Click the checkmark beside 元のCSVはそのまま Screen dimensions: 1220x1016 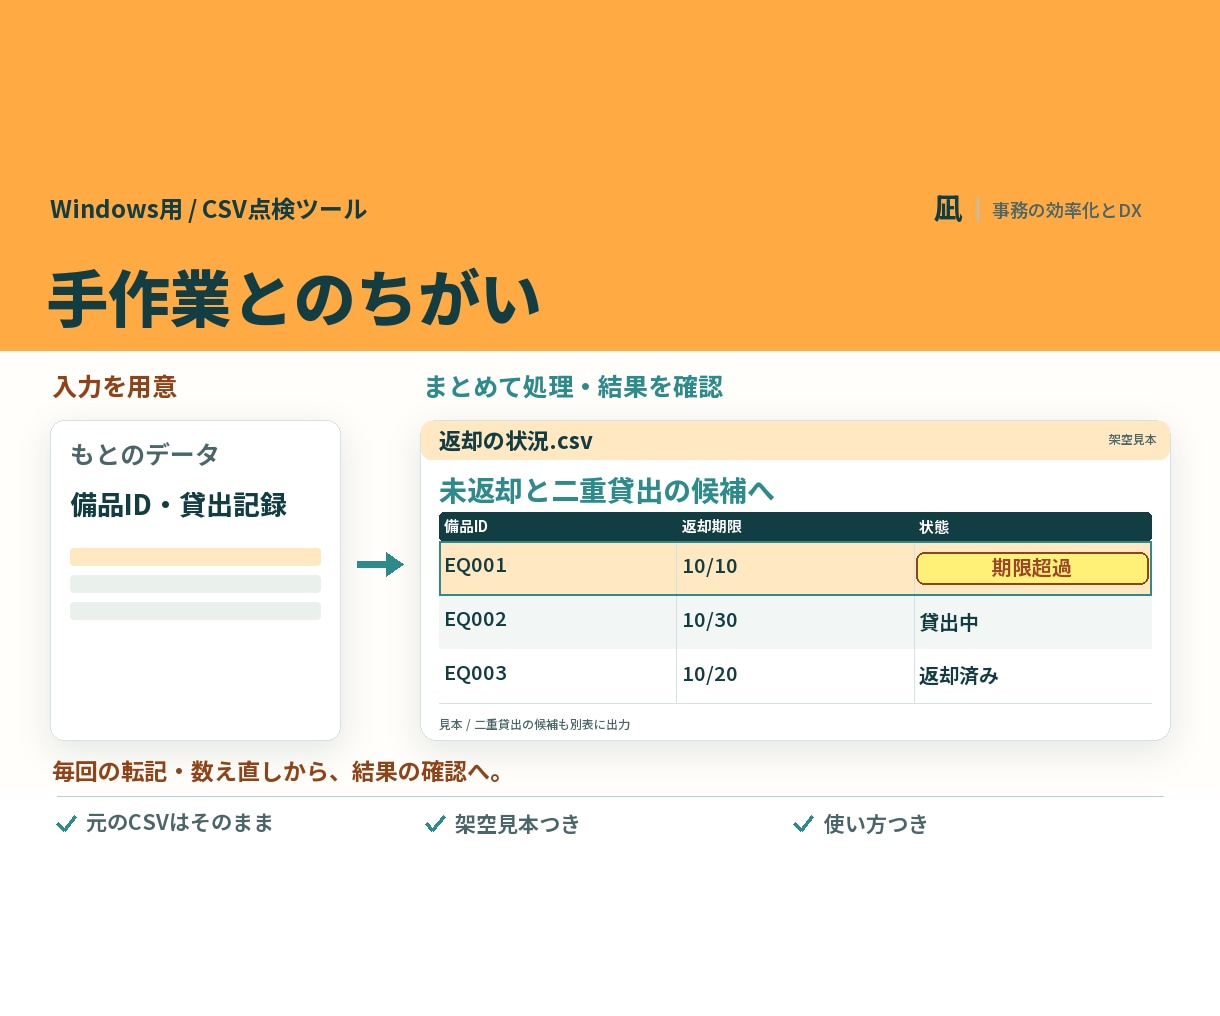tap(67, 824)
